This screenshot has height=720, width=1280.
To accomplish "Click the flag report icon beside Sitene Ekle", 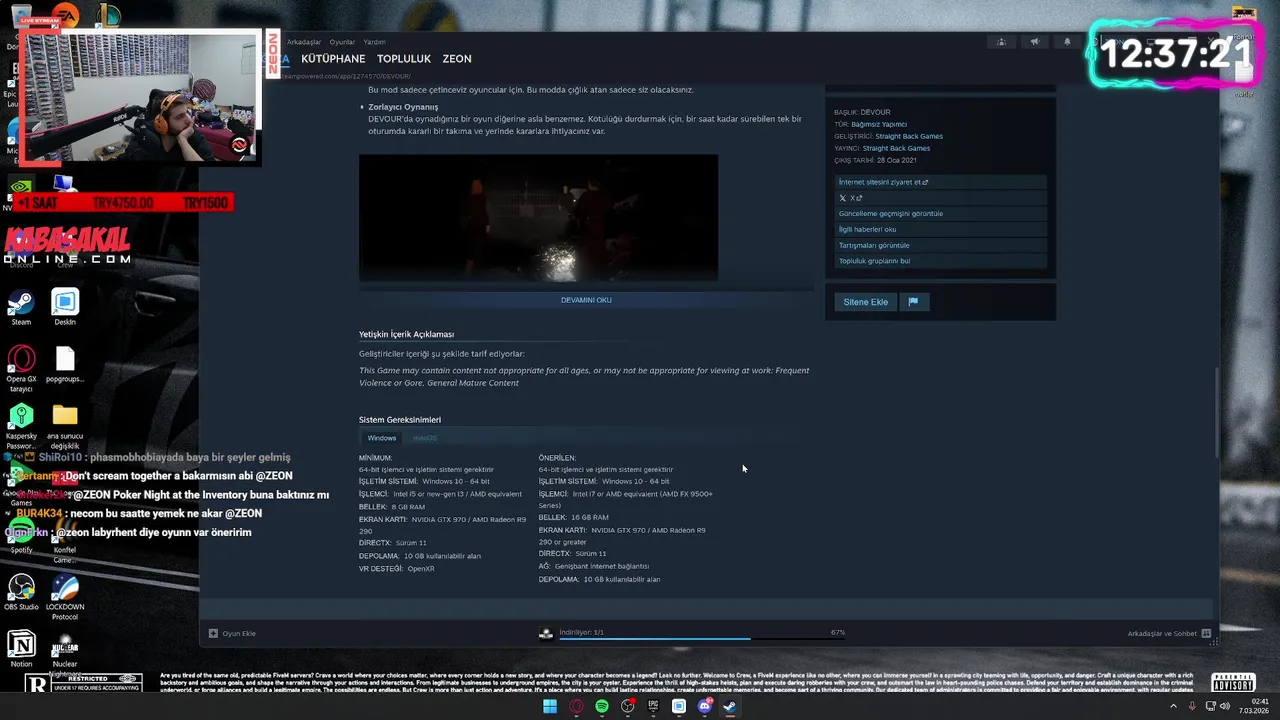I will [913, 301].
